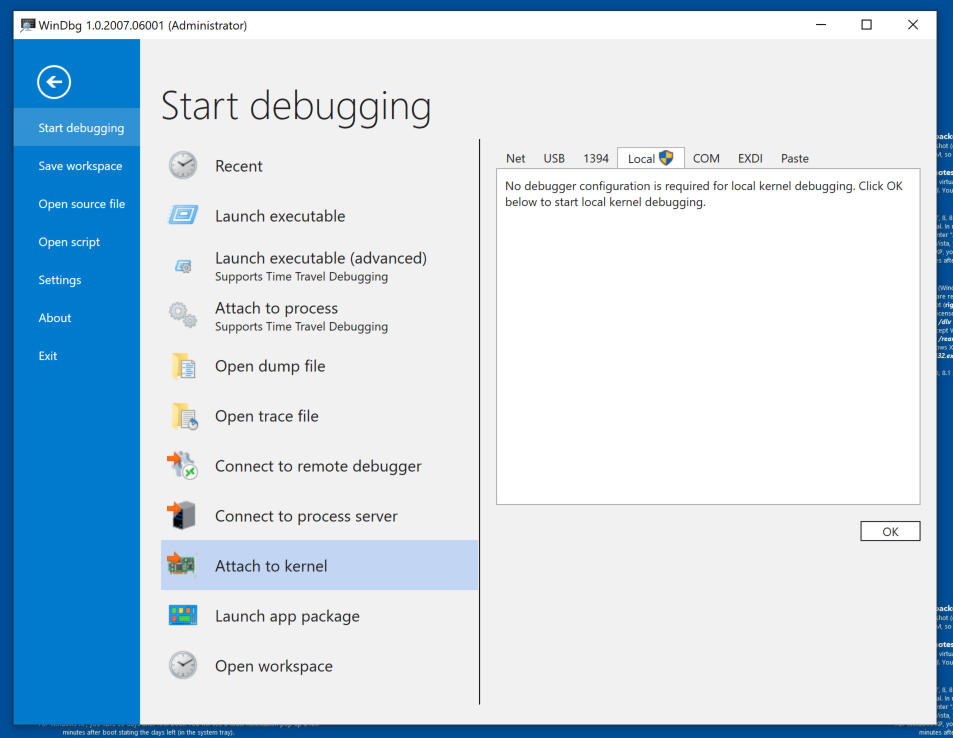Screen dimensions: 953x738
Task: Click the Recent clock icon
Action: click(183, 165)
